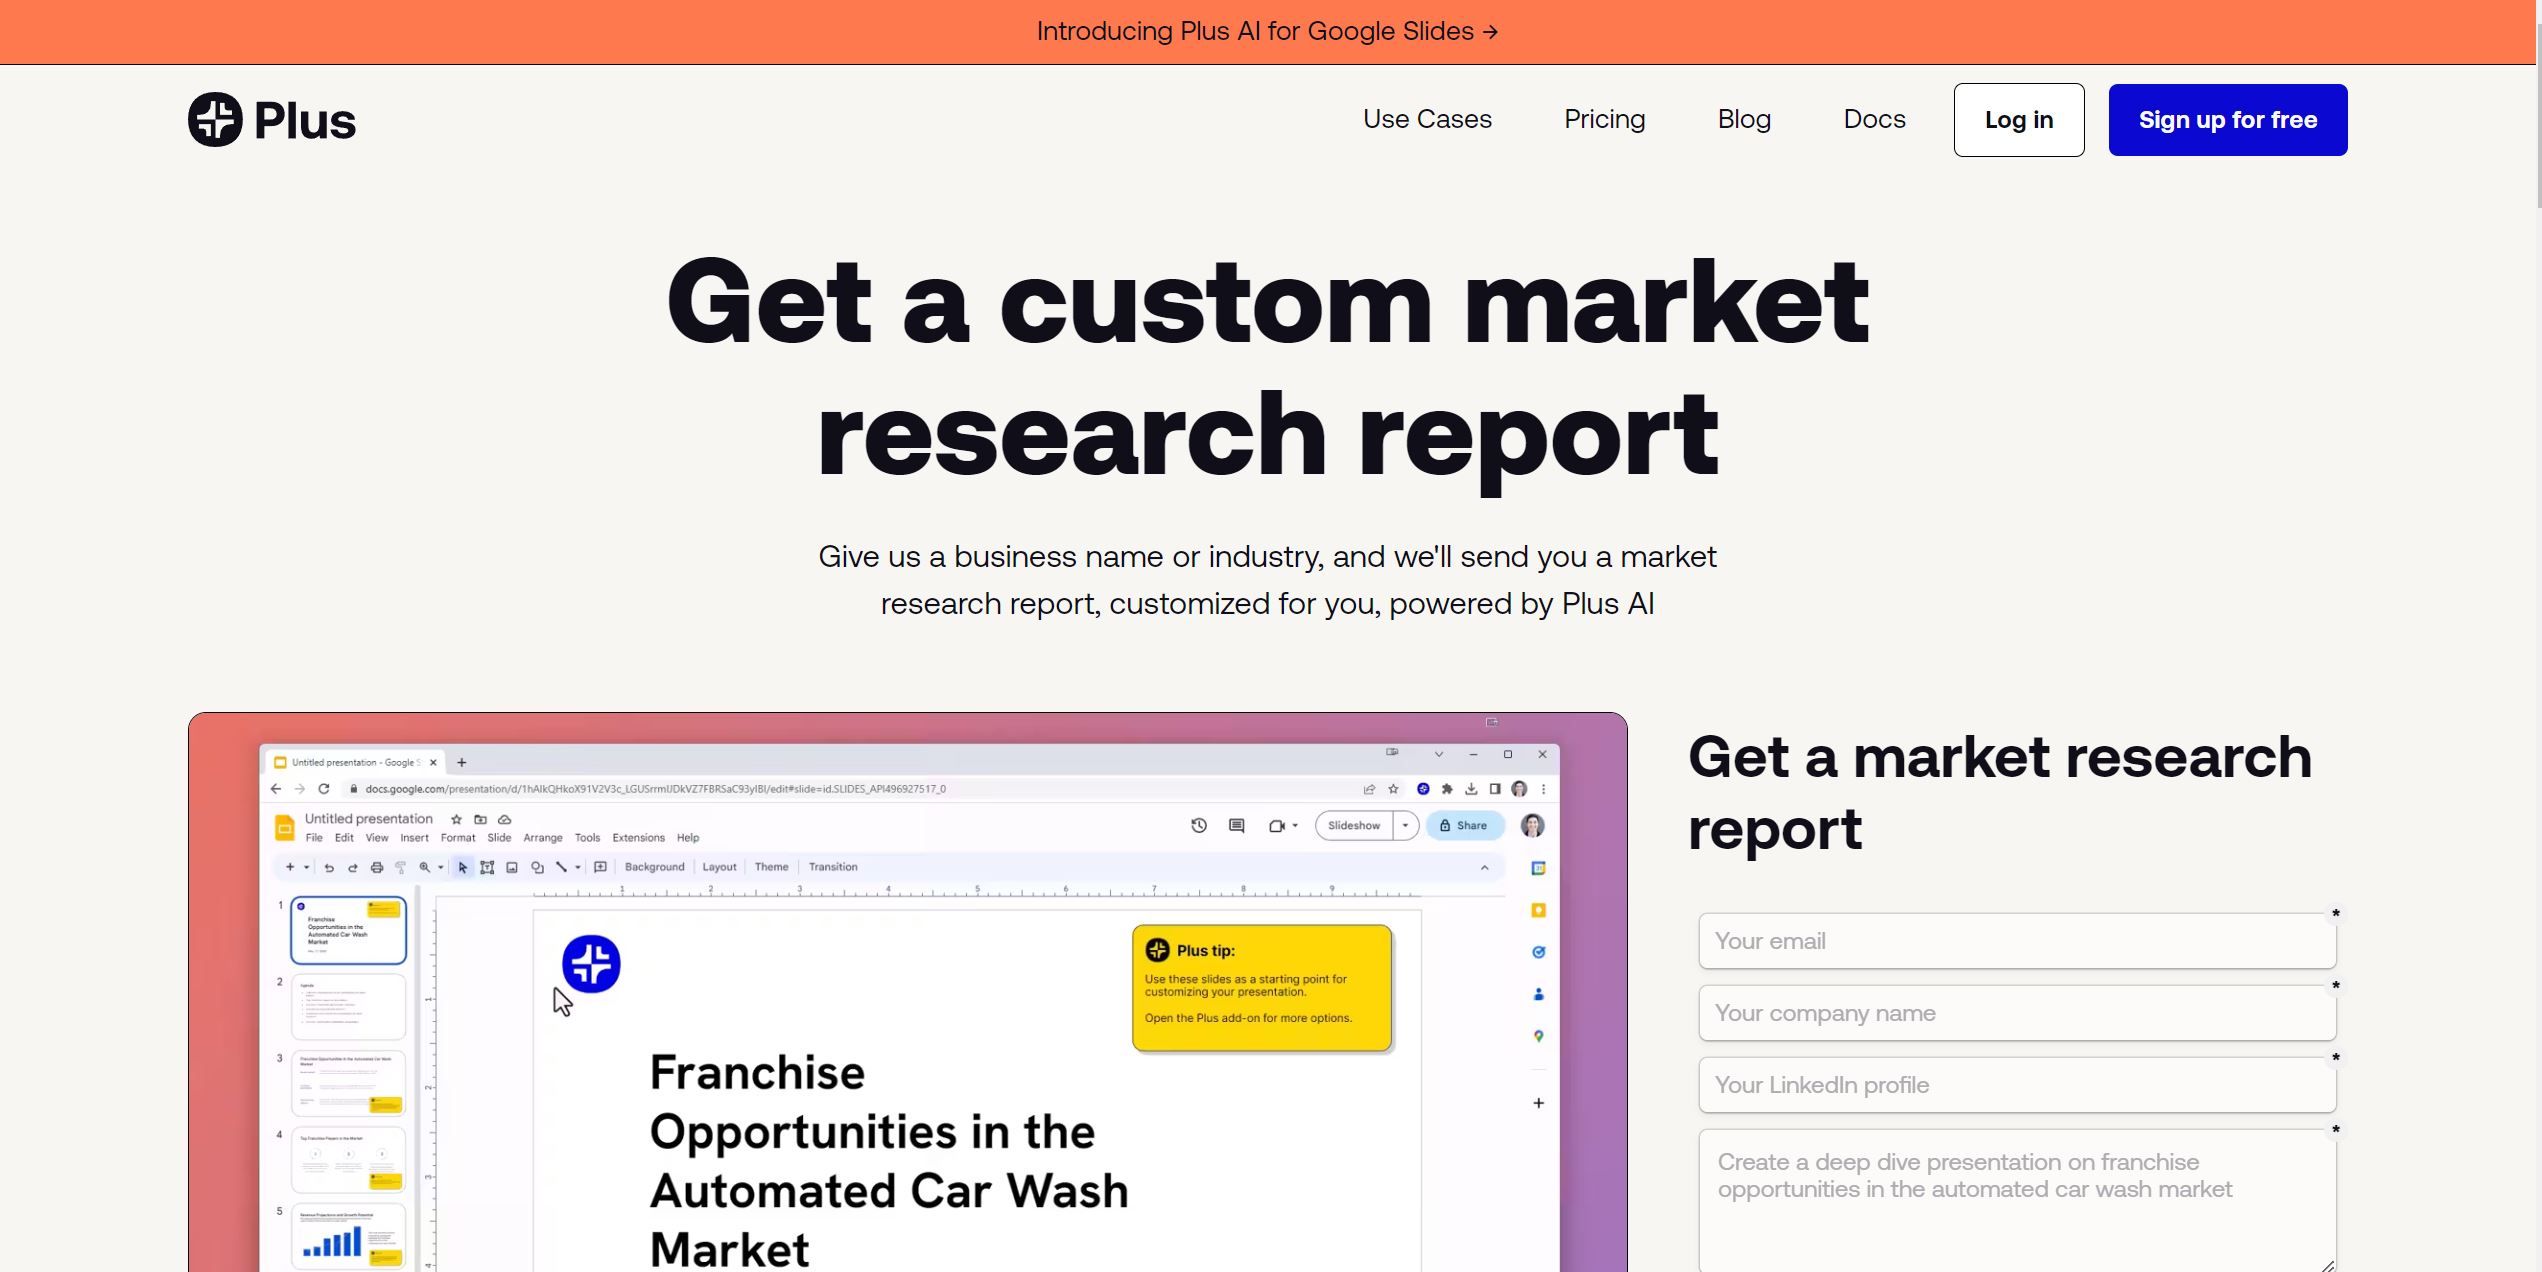Open Slideshow dropdown arrow in demo

pos(1405,825)
